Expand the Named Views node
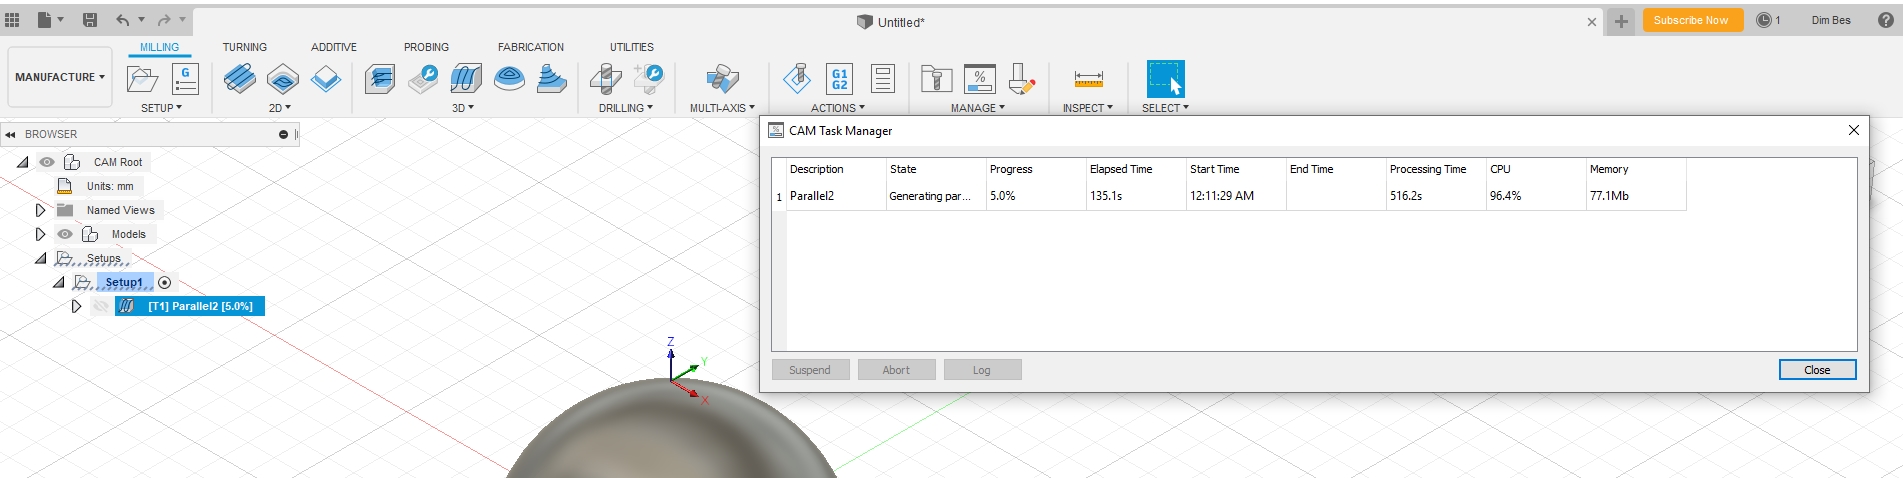The image size is (1903, 478). click(40, 210)
